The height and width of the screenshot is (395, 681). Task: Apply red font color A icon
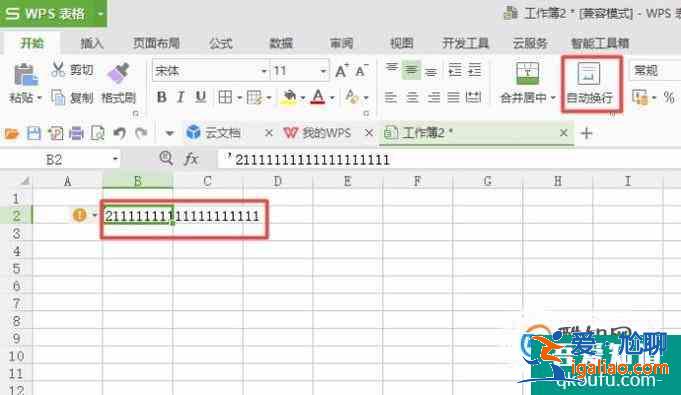point(318,97)
